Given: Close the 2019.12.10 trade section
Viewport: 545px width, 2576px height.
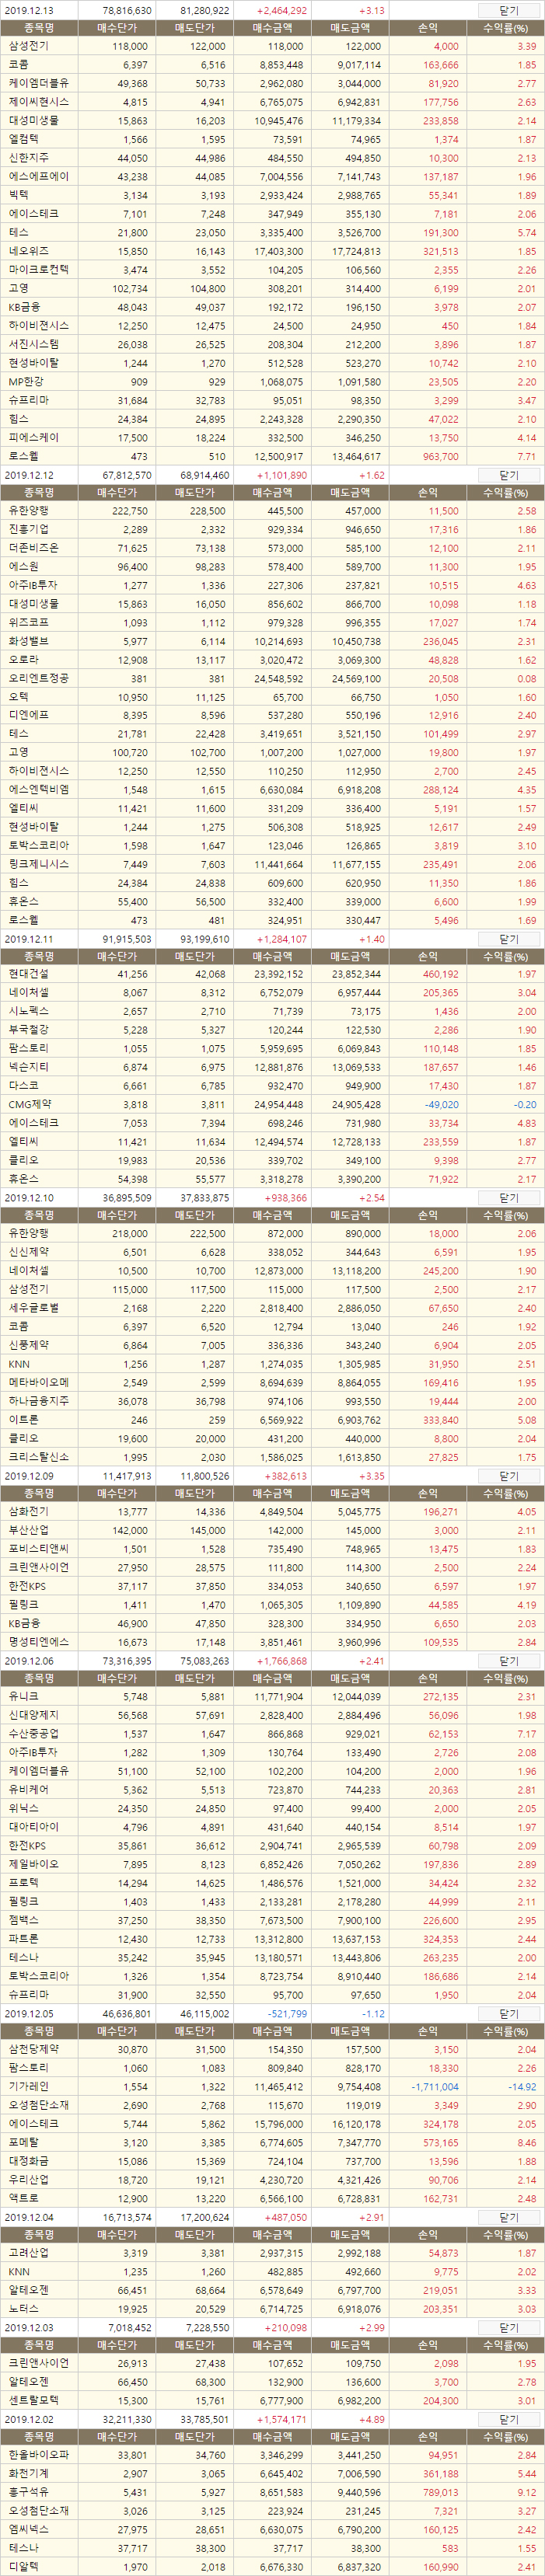Looking at the screenshot, I should tap(508, 1197).
